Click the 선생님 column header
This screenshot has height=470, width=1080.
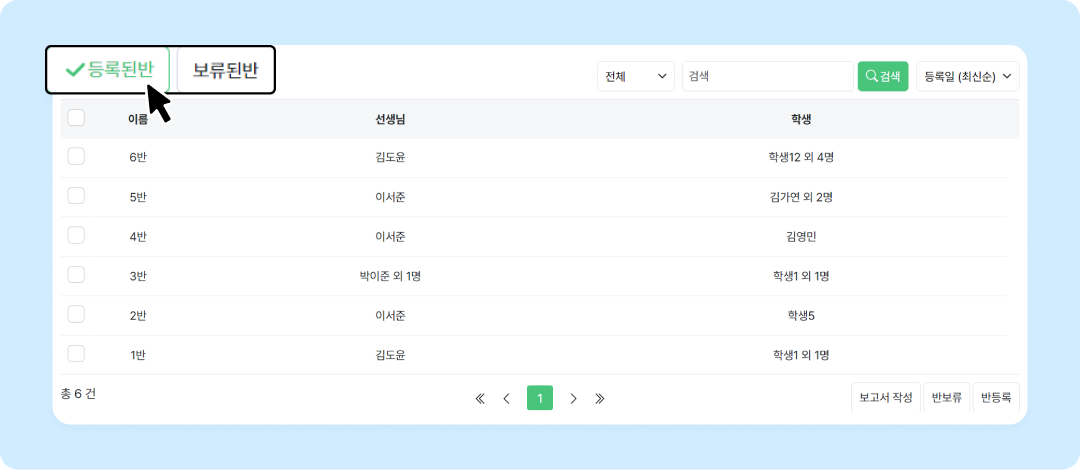pos(390,119)
